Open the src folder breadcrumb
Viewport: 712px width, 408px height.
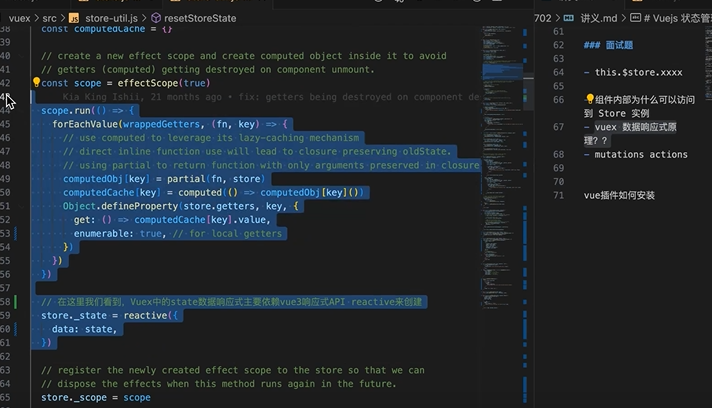click(x=49, y=18)
